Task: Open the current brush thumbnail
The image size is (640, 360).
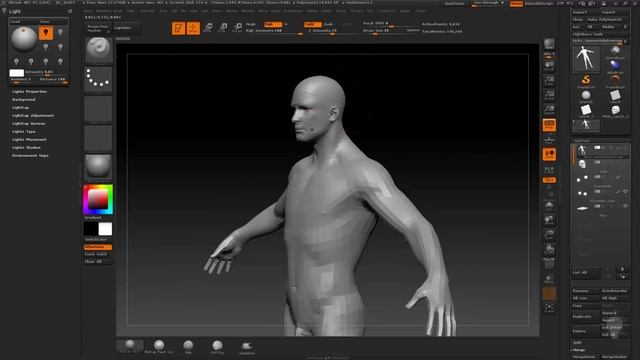Action: point(98,50)
